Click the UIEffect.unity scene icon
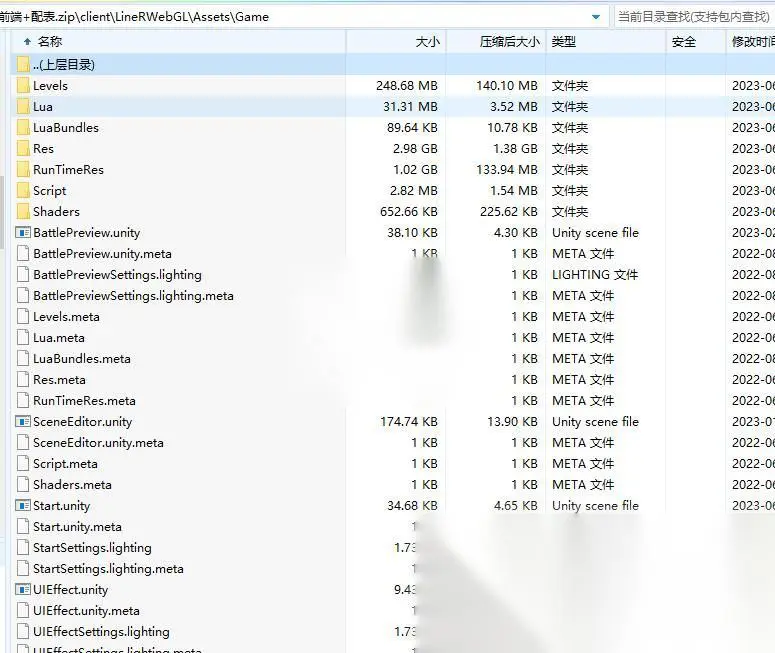Viewport: 775px width, 653px height. point(23,590)
